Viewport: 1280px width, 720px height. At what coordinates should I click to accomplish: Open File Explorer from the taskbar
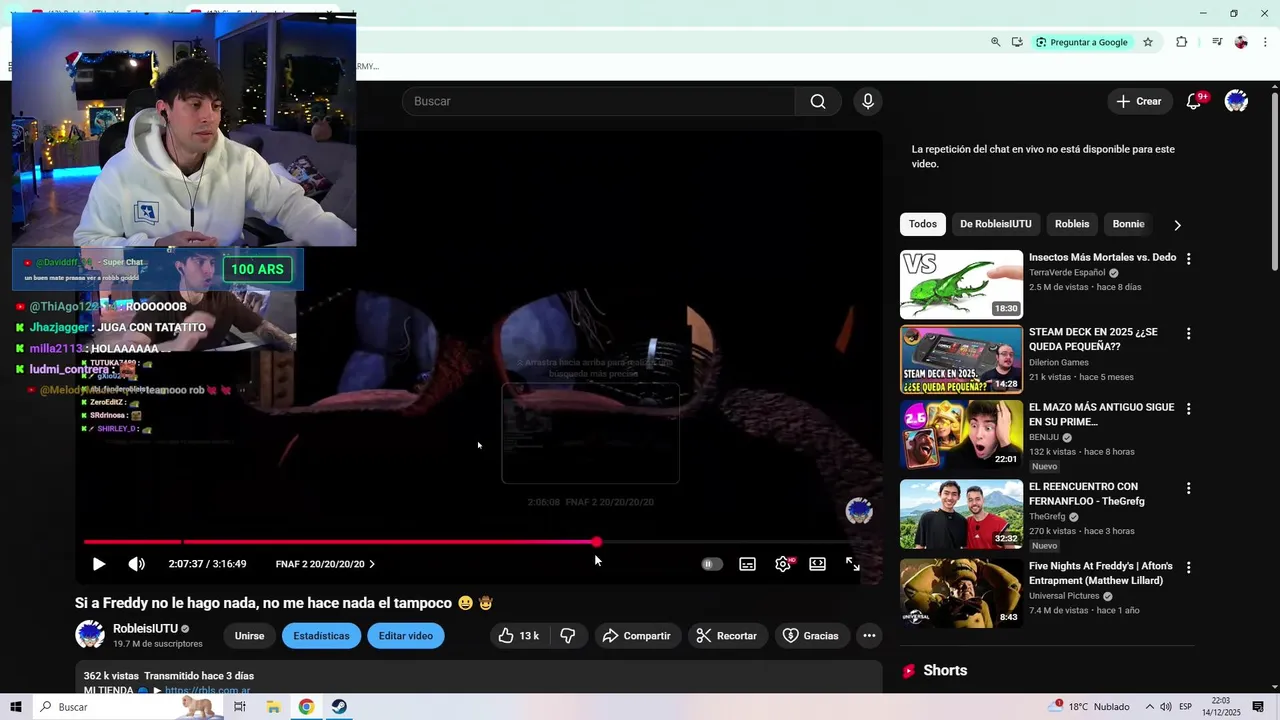coord(273,707)
